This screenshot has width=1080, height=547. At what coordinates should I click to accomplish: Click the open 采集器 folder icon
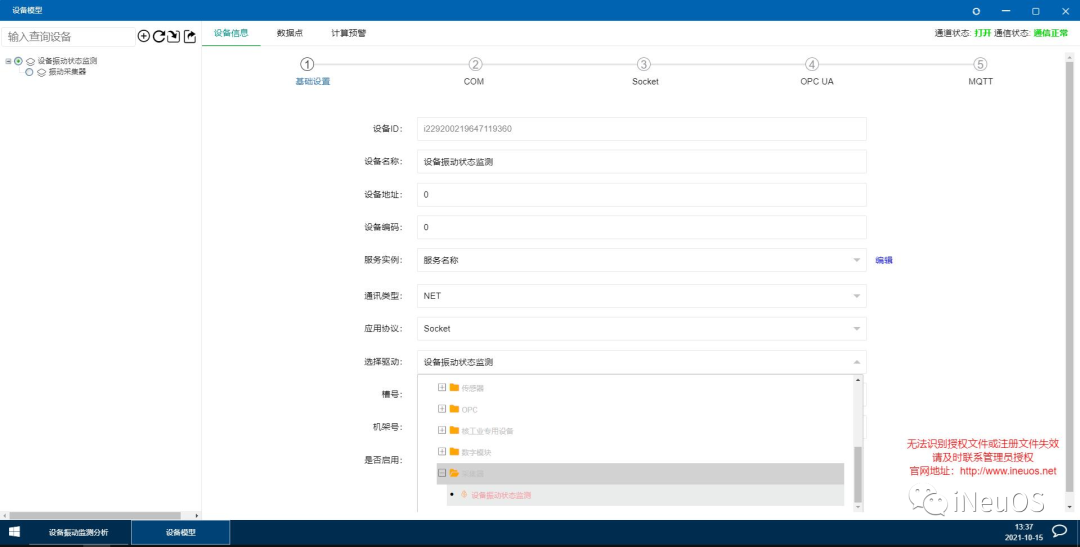pos(454,473)
